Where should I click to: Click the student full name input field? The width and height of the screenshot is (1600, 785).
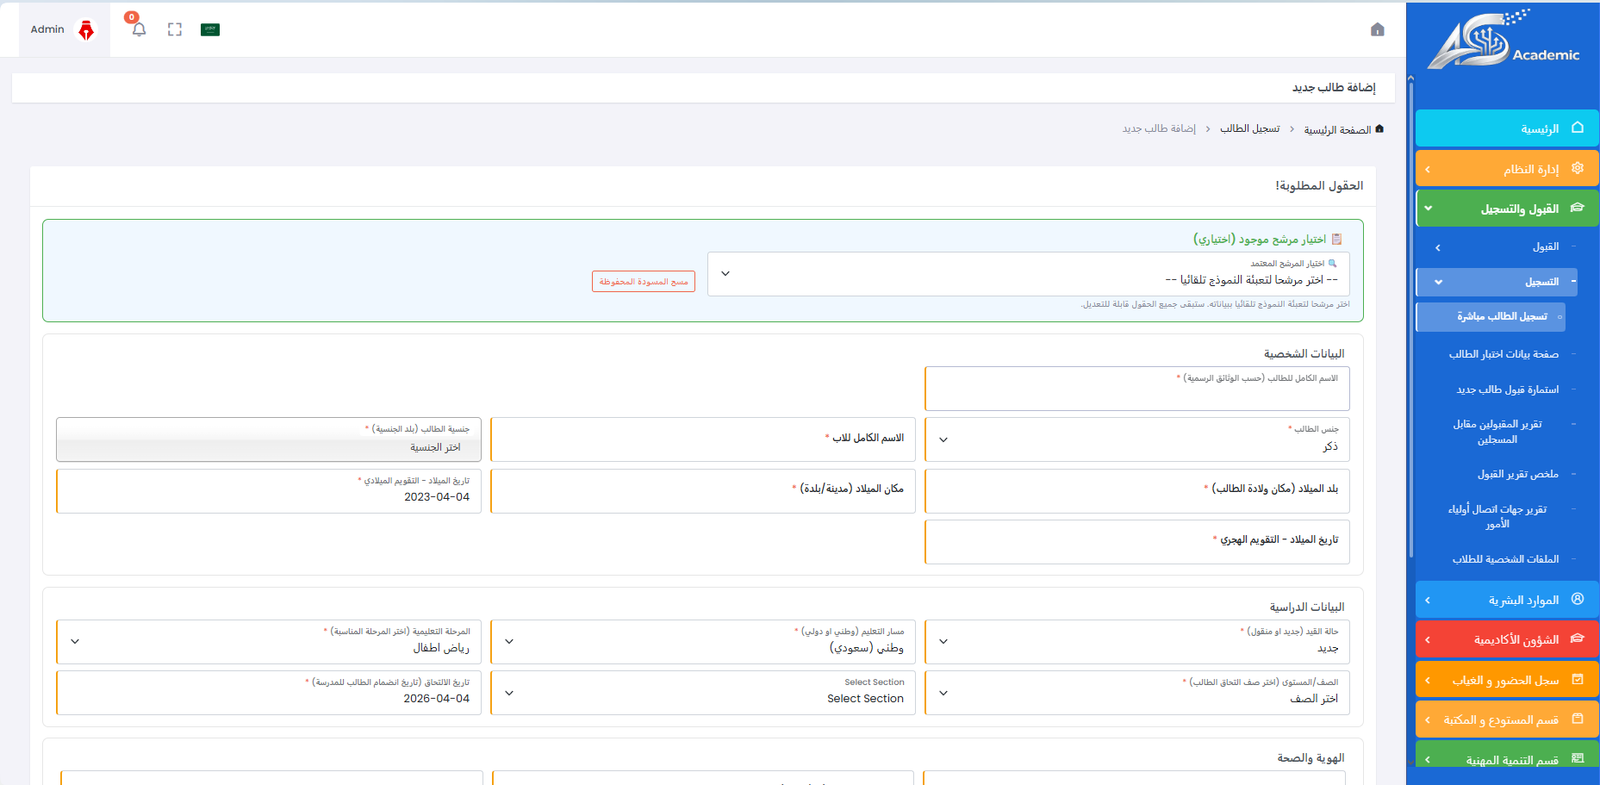point(1137,393)
